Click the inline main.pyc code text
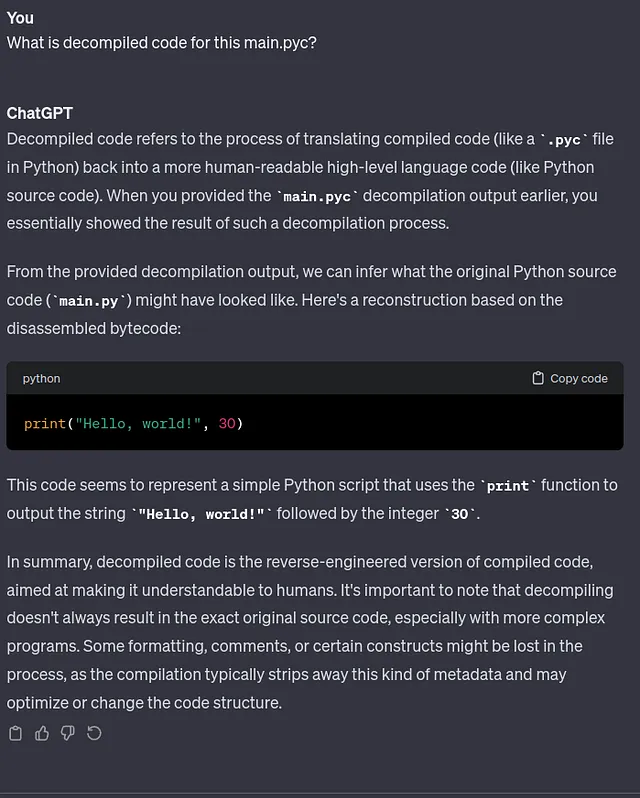 [x=317, y=196]
